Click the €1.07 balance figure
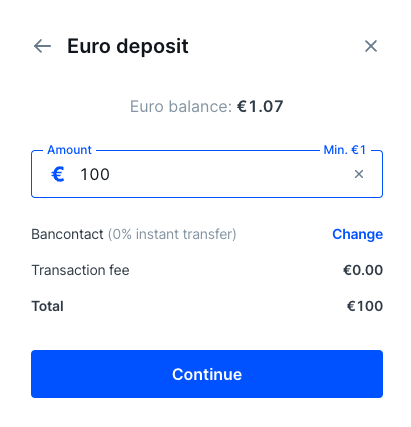 [x=260, y=107]
